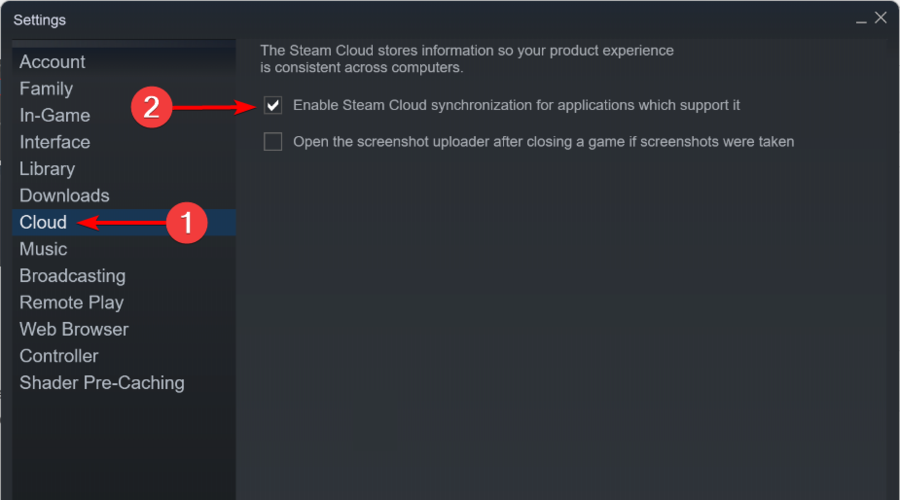Open the Interface settings category

(x=55, y=142)
